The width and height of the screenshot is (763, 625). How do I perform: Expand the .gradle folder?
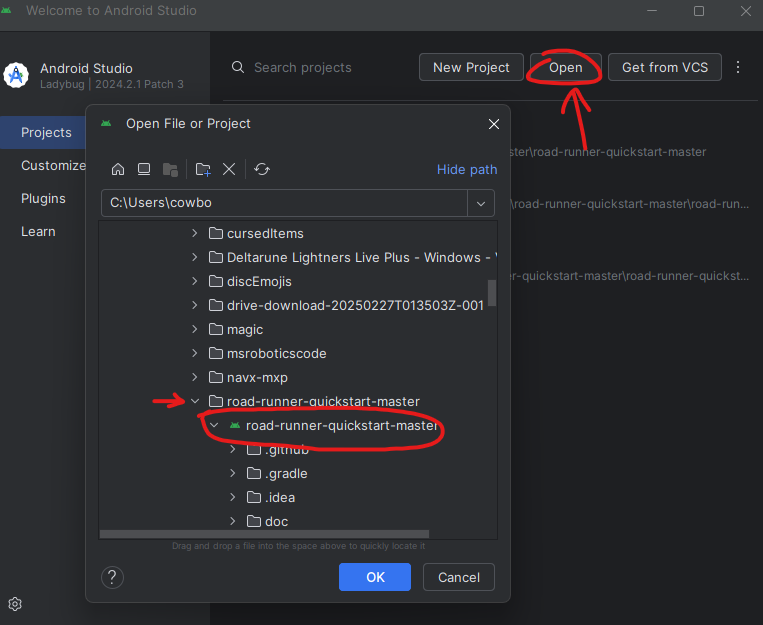(233, 473)
